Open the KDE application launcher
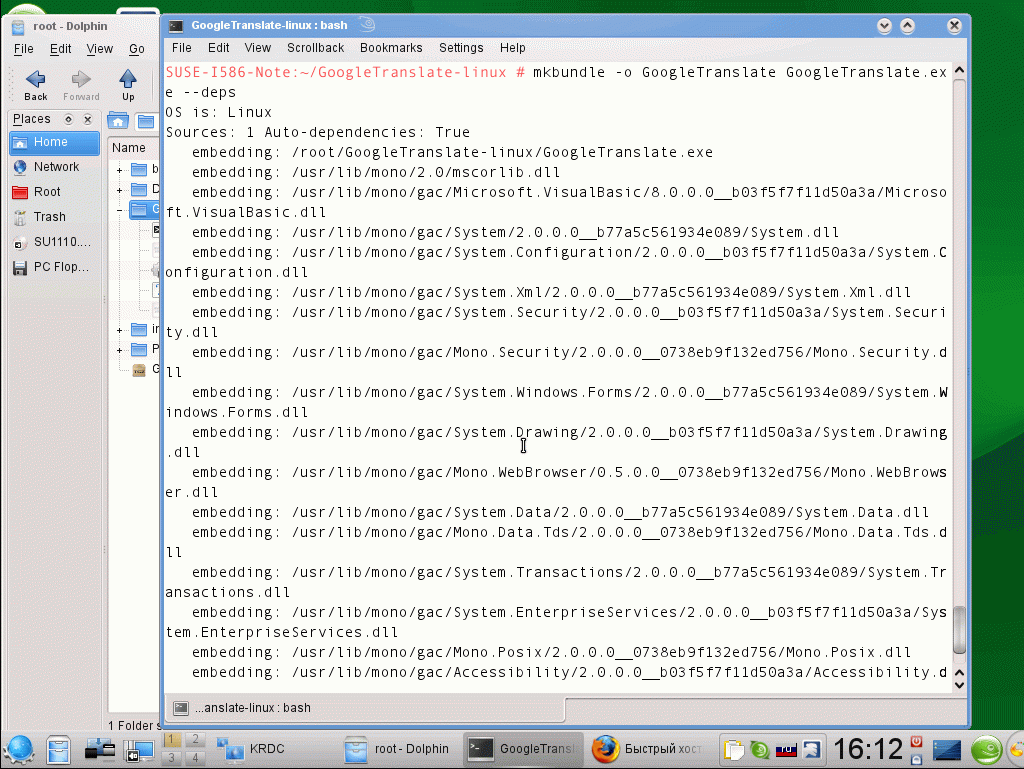1024x769 pixels. (20, 749)
